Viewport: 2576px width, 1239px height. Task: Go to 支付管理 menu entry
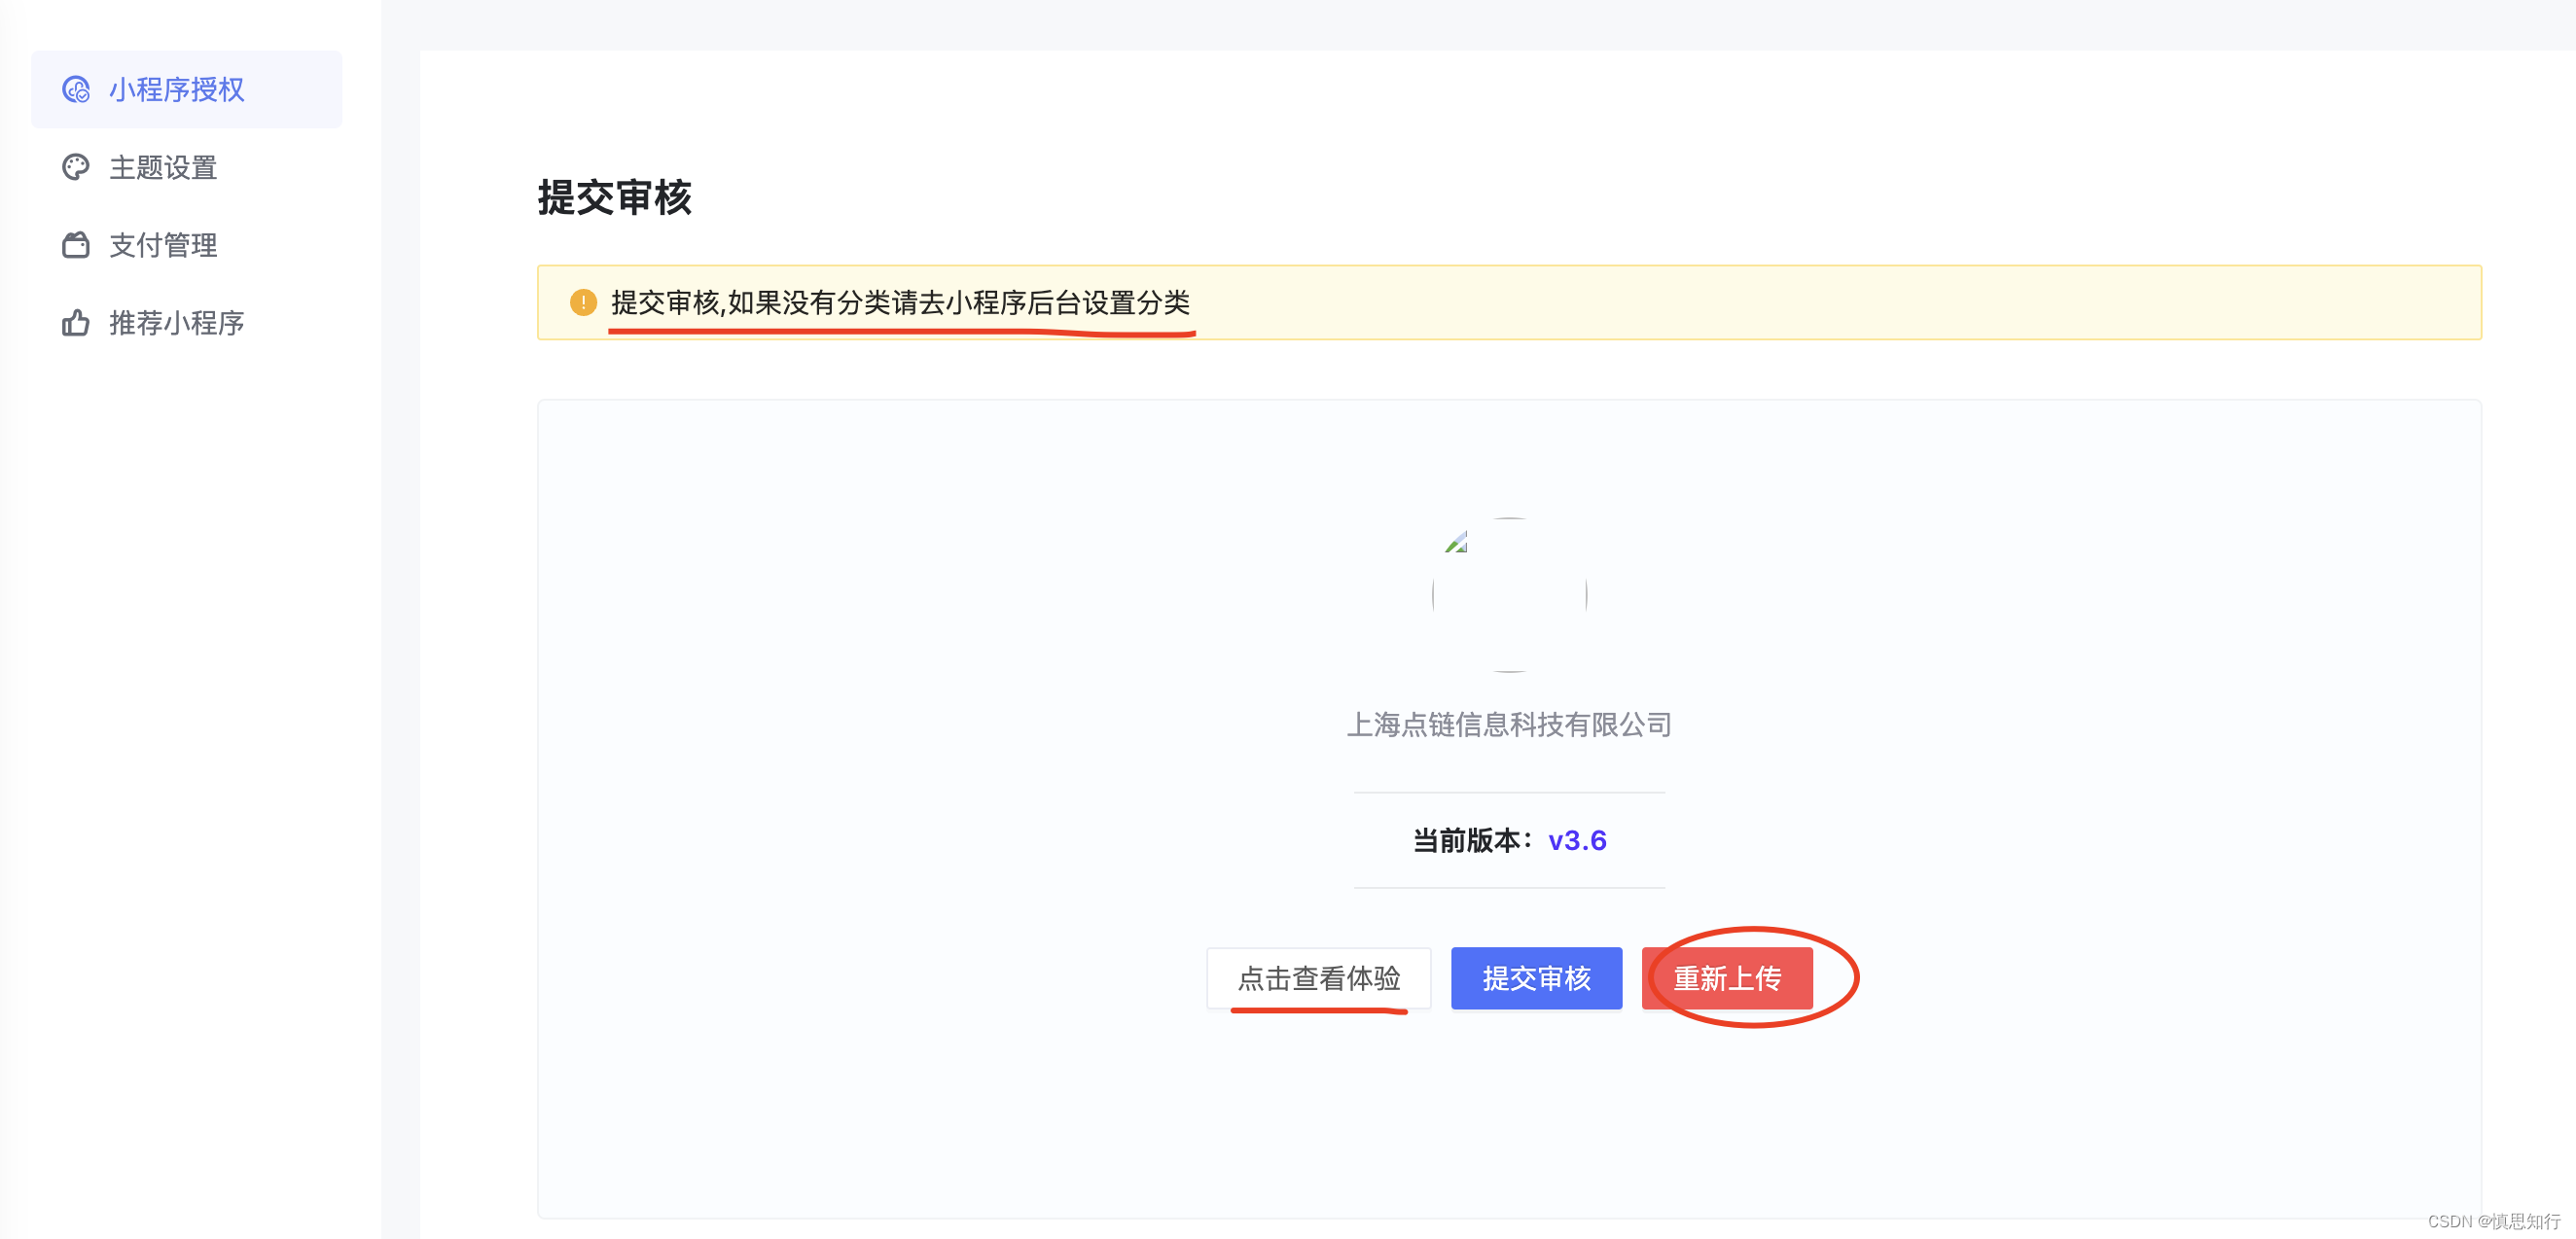tap(163, 245)
